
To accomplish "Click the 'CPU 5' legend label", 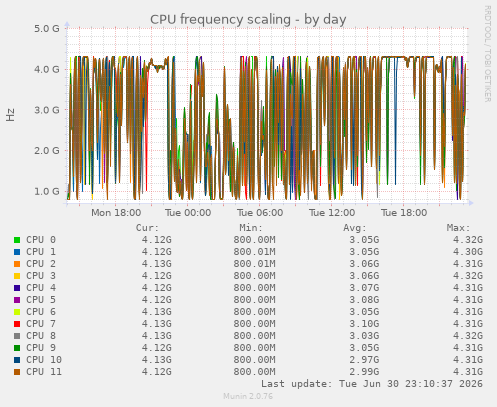I will (x=41, y=300).
